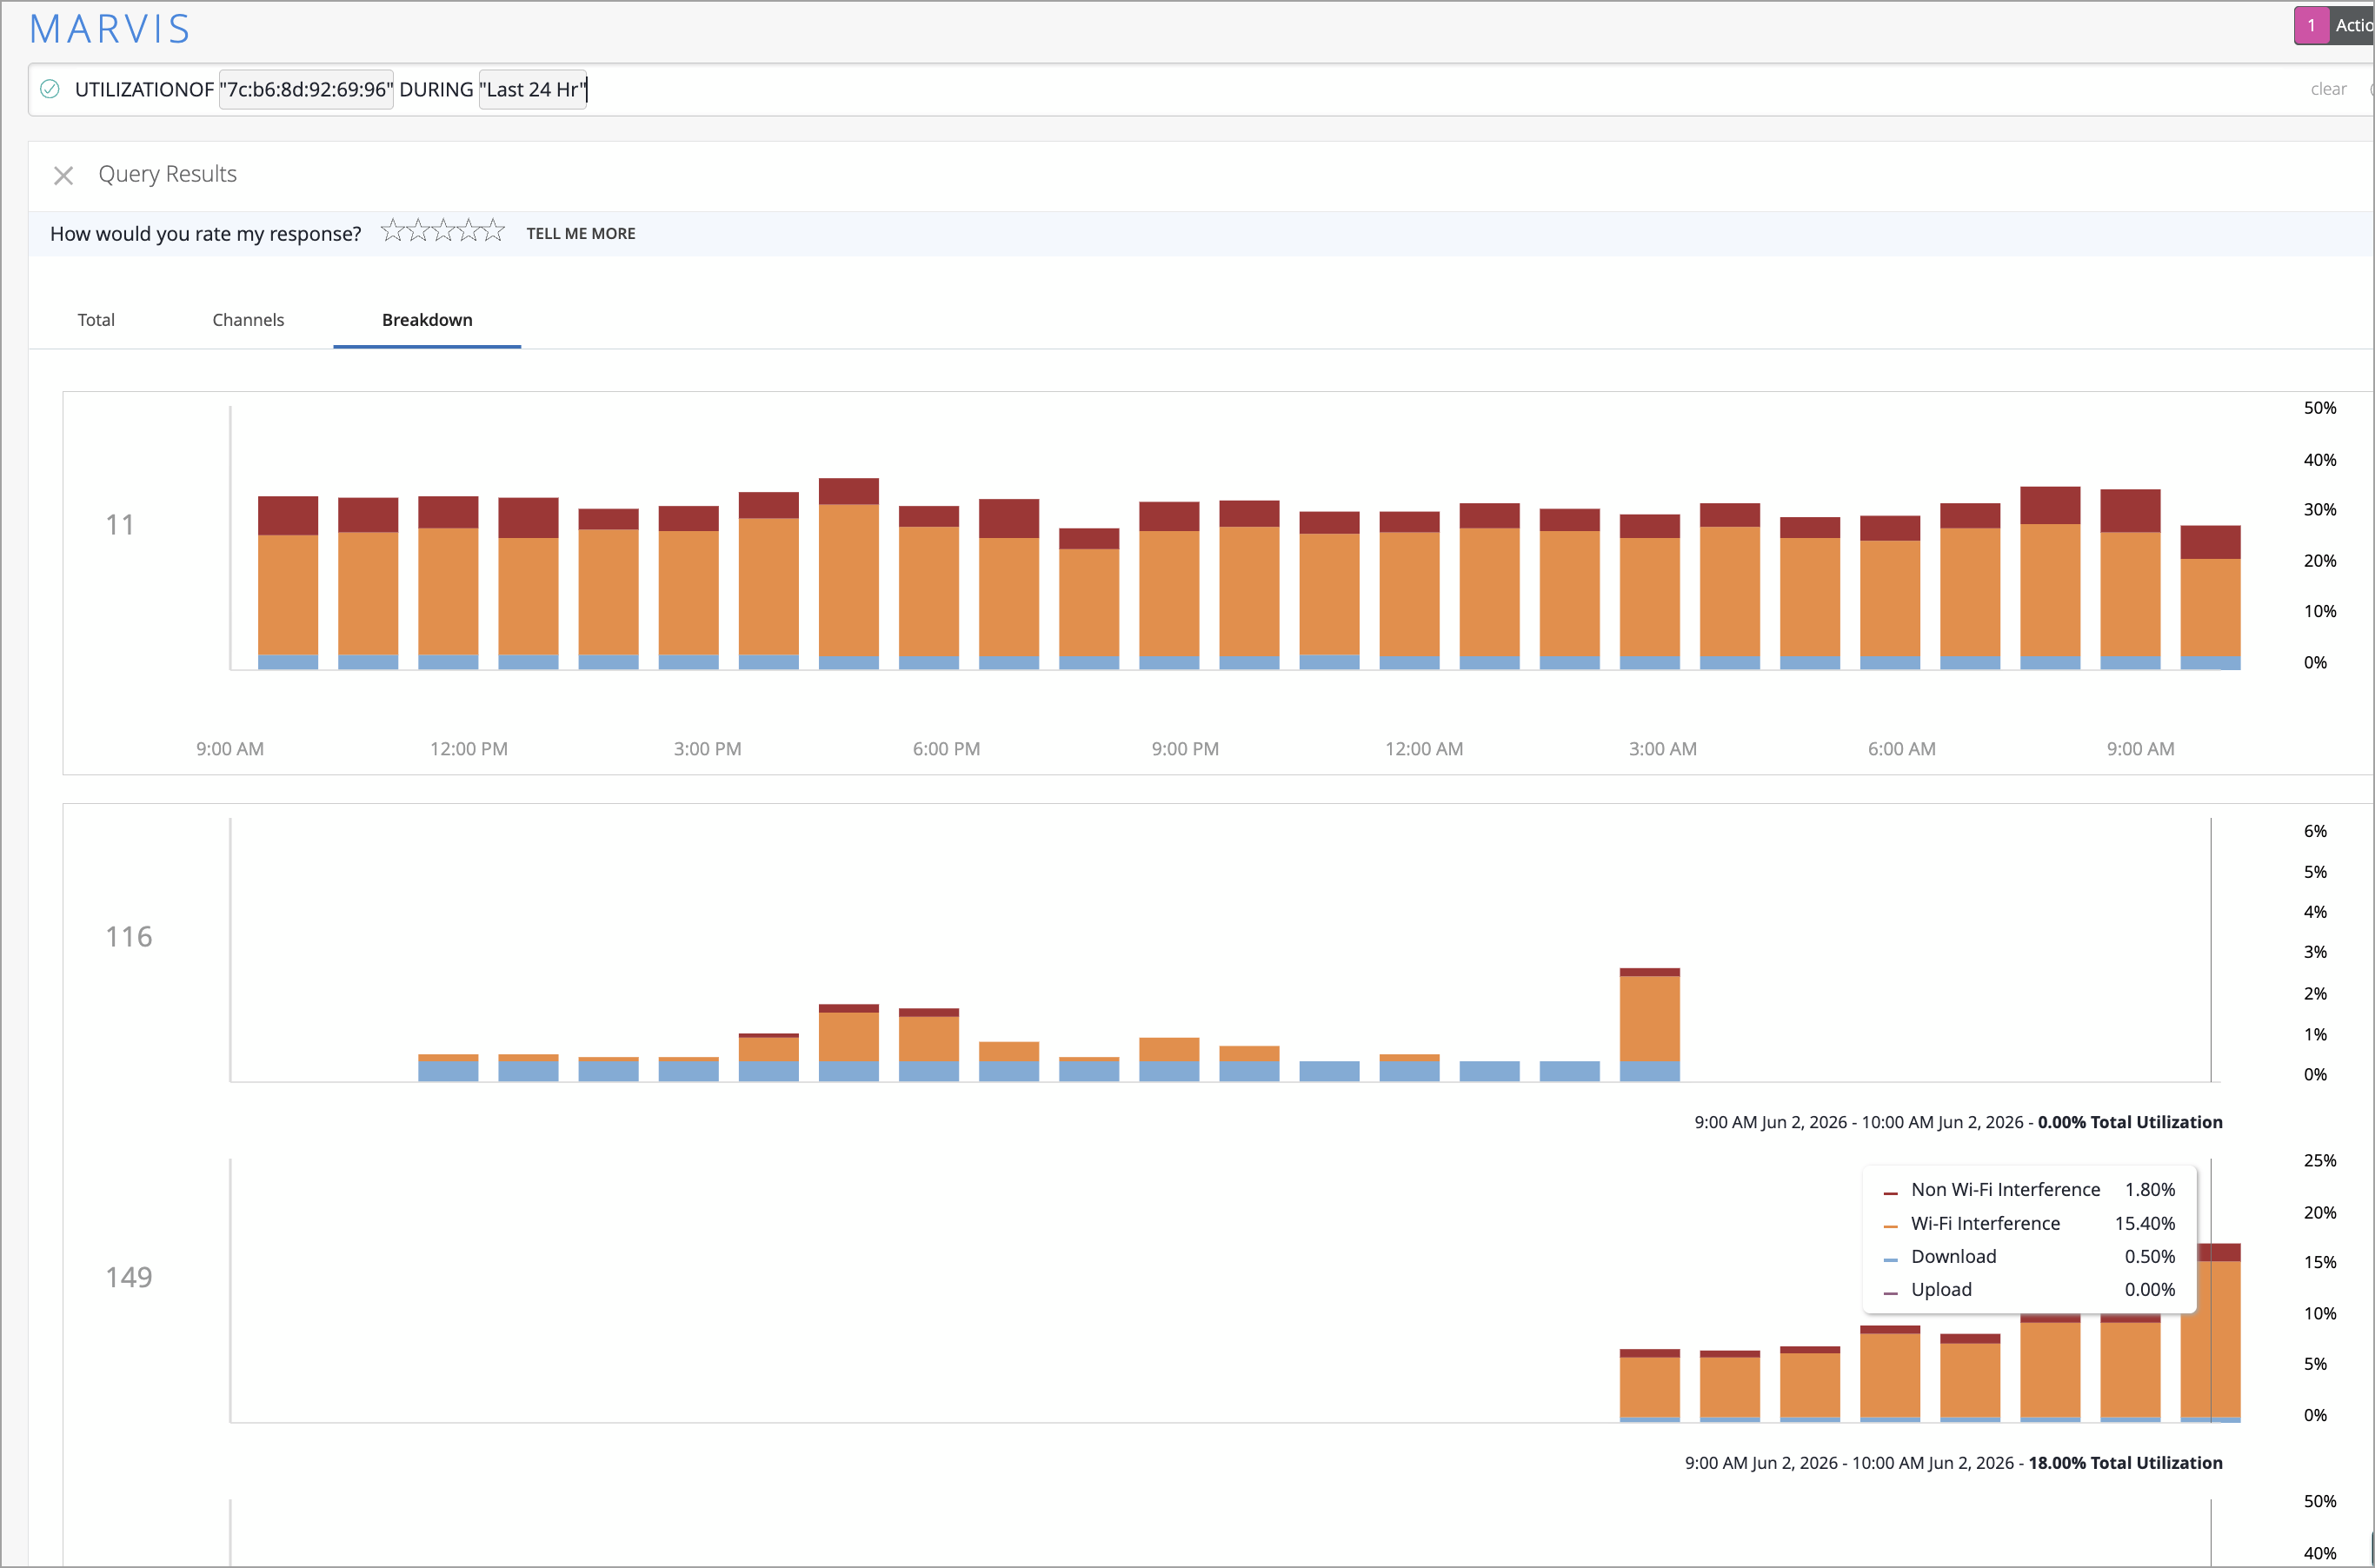Click the "18.00% Total Utilization" summary text

pos(2125,1463)
